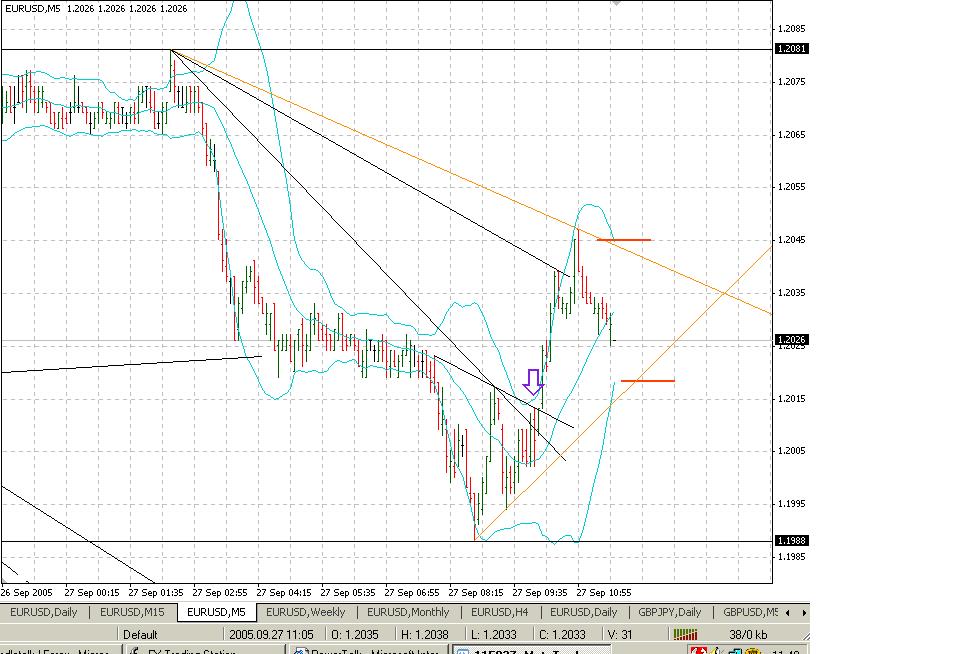Open the EURUSD,Weekly chart tab
Viewport: 961px width, 654px height.
[305, 612]
